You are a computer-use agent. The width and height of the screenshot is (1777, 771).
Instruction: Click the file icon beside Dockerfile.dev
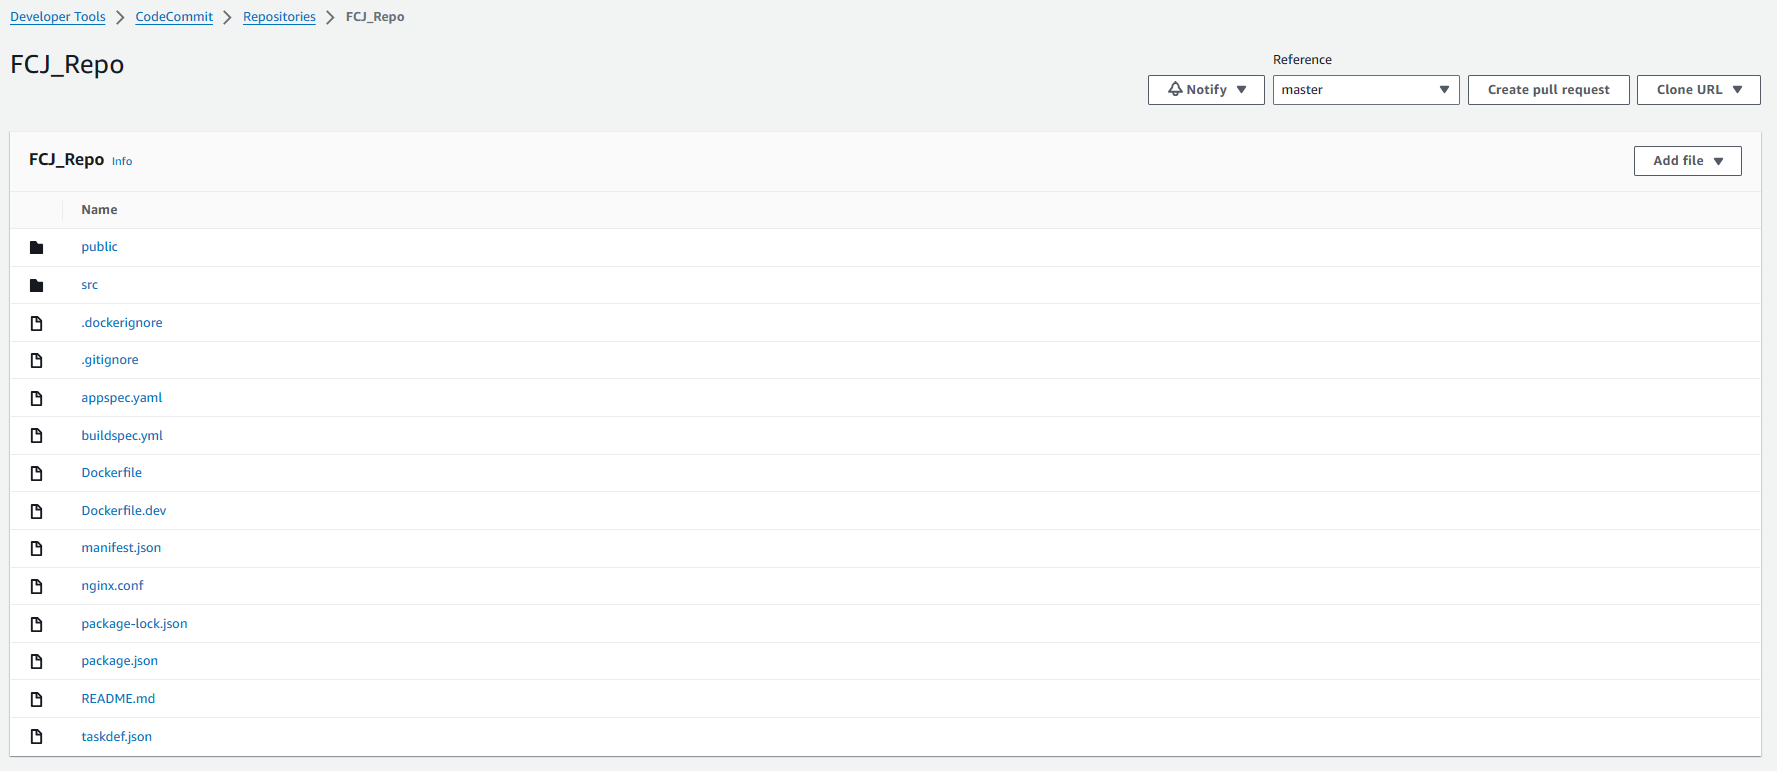pyautogui.click(x=37, y=511)
